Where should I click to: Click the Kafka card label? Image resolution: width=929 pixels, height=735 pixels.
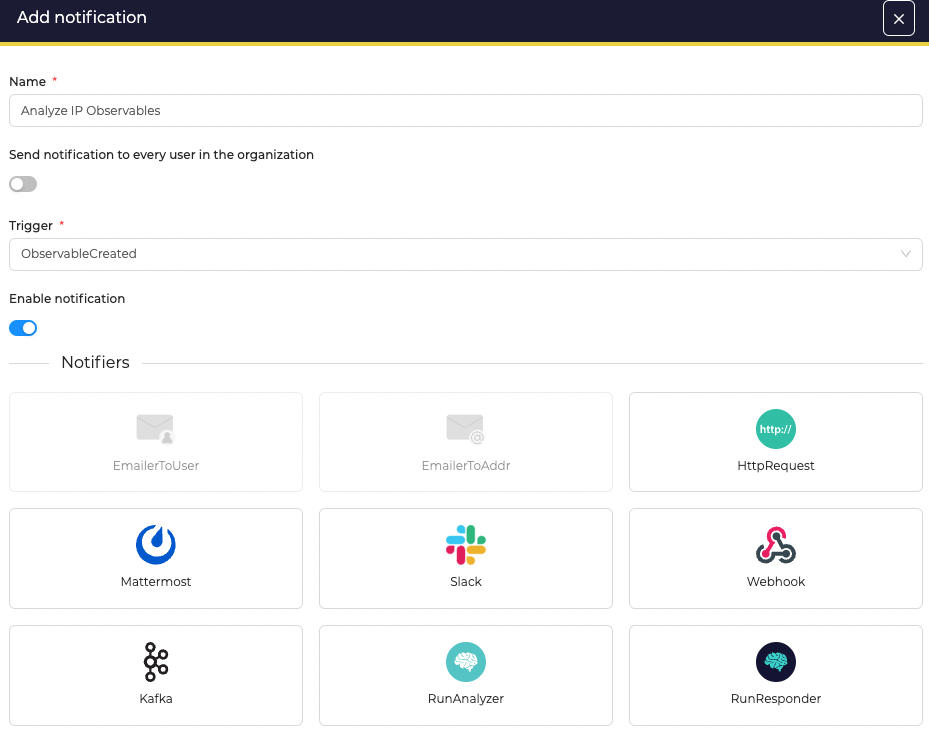tap(156, 699)
